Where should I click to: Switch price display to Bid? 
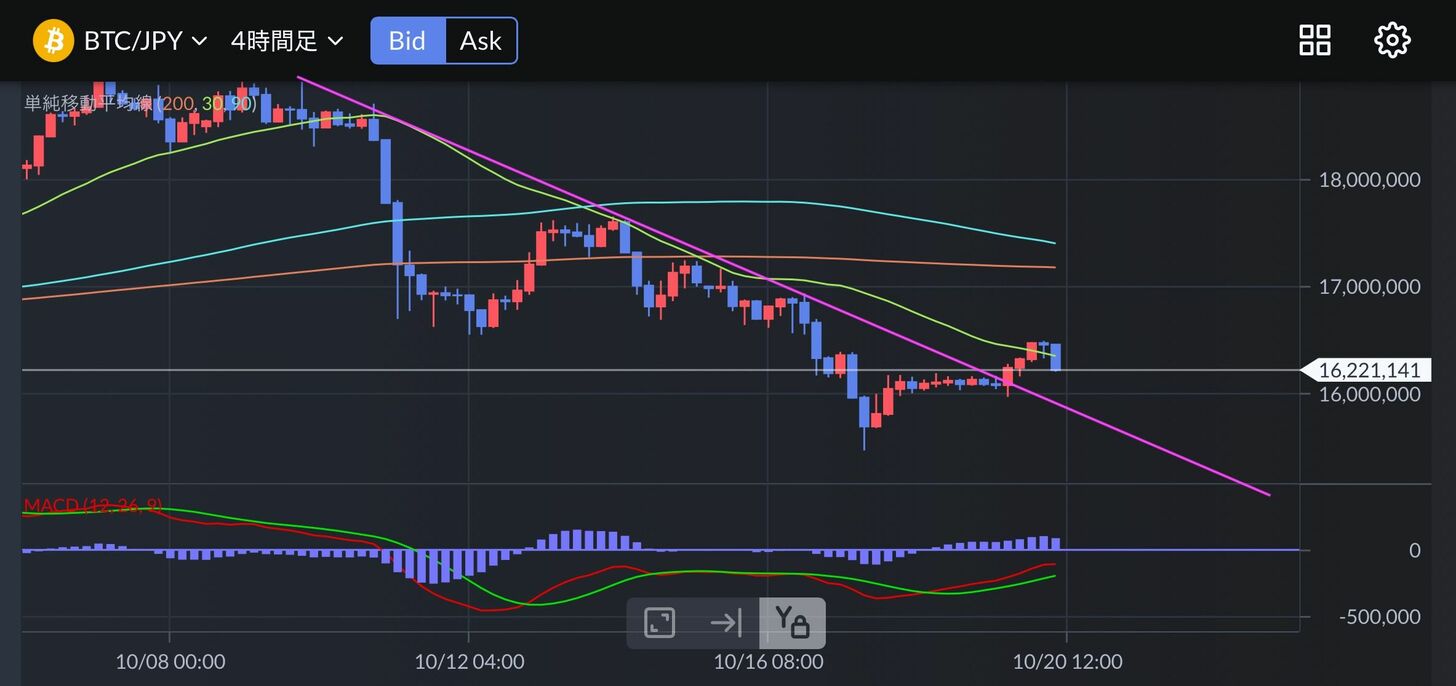tap(407, 41)
